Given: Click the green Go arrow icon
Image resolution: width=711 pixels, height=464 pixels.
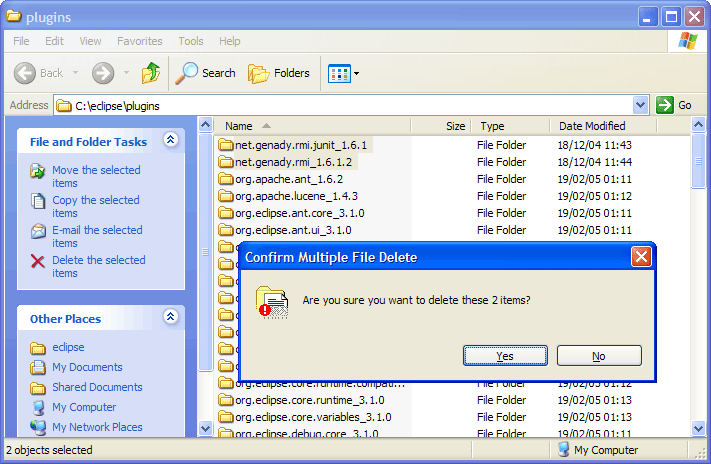Looking at the screenshot, I should pos(665,105).
